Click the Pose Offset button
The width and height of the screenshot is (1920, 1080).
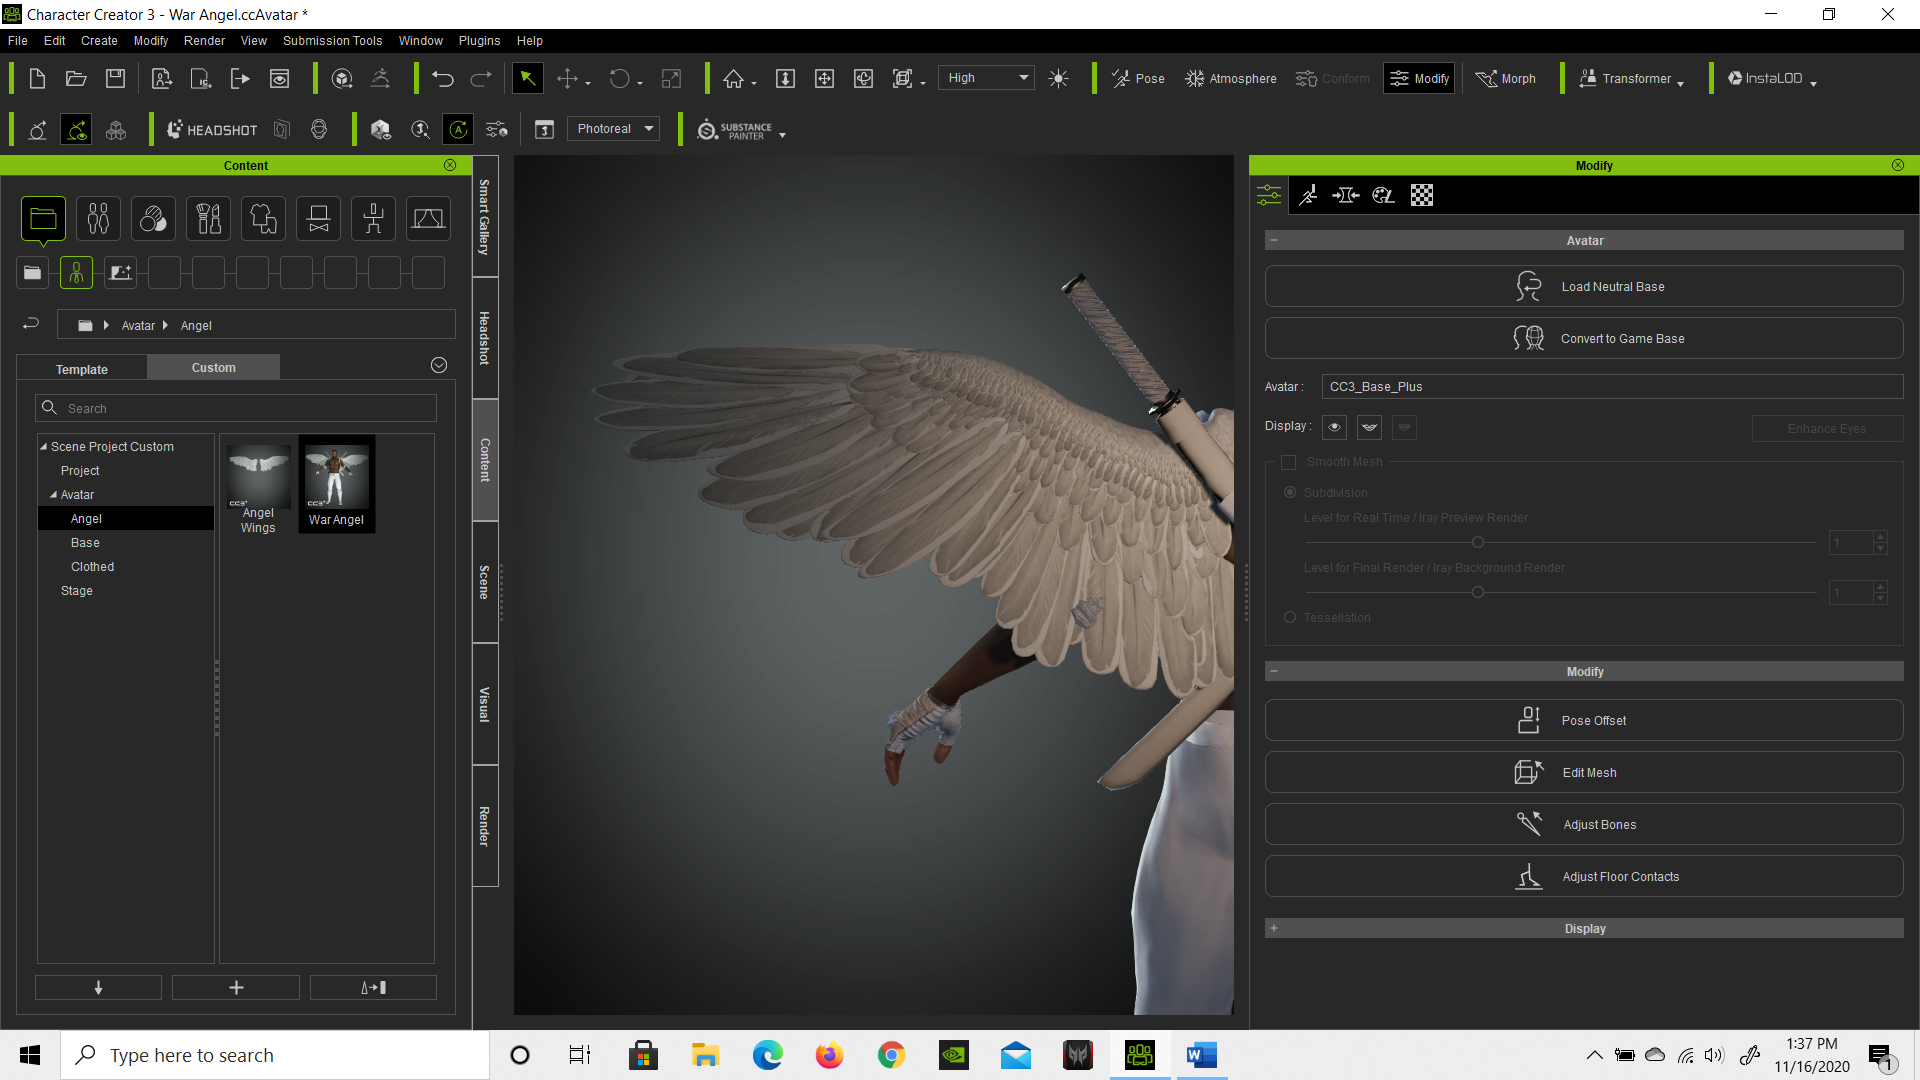coord(1584,721)
